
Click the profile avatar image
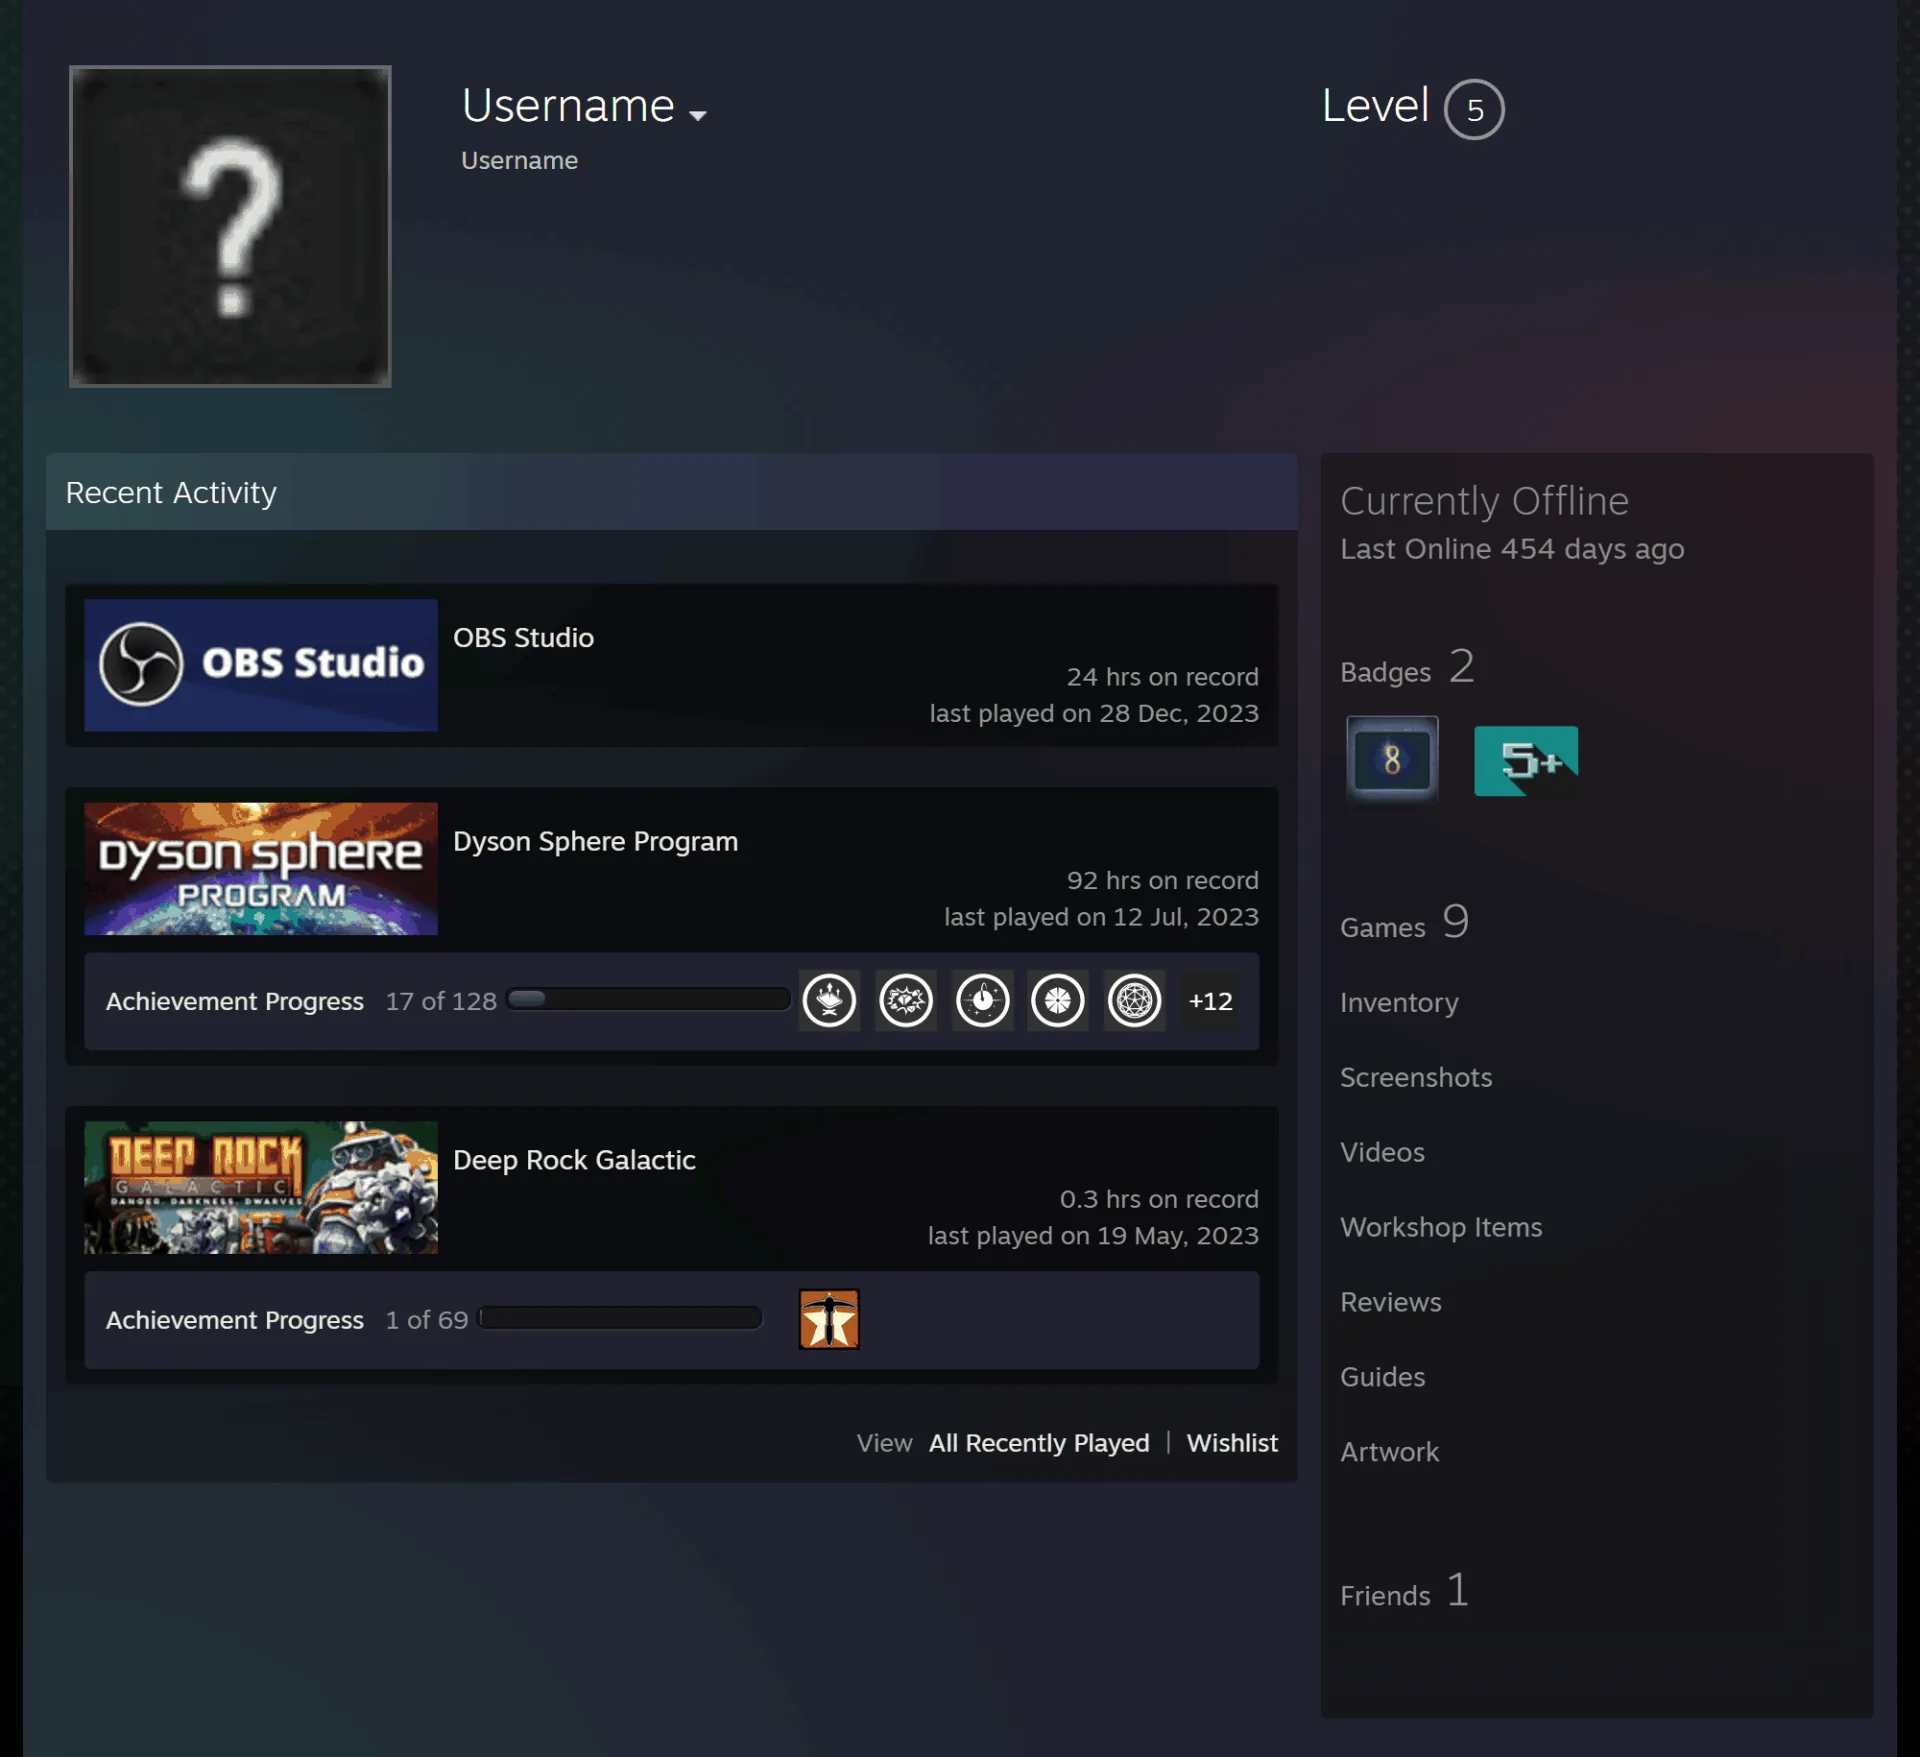coord(230,226)
